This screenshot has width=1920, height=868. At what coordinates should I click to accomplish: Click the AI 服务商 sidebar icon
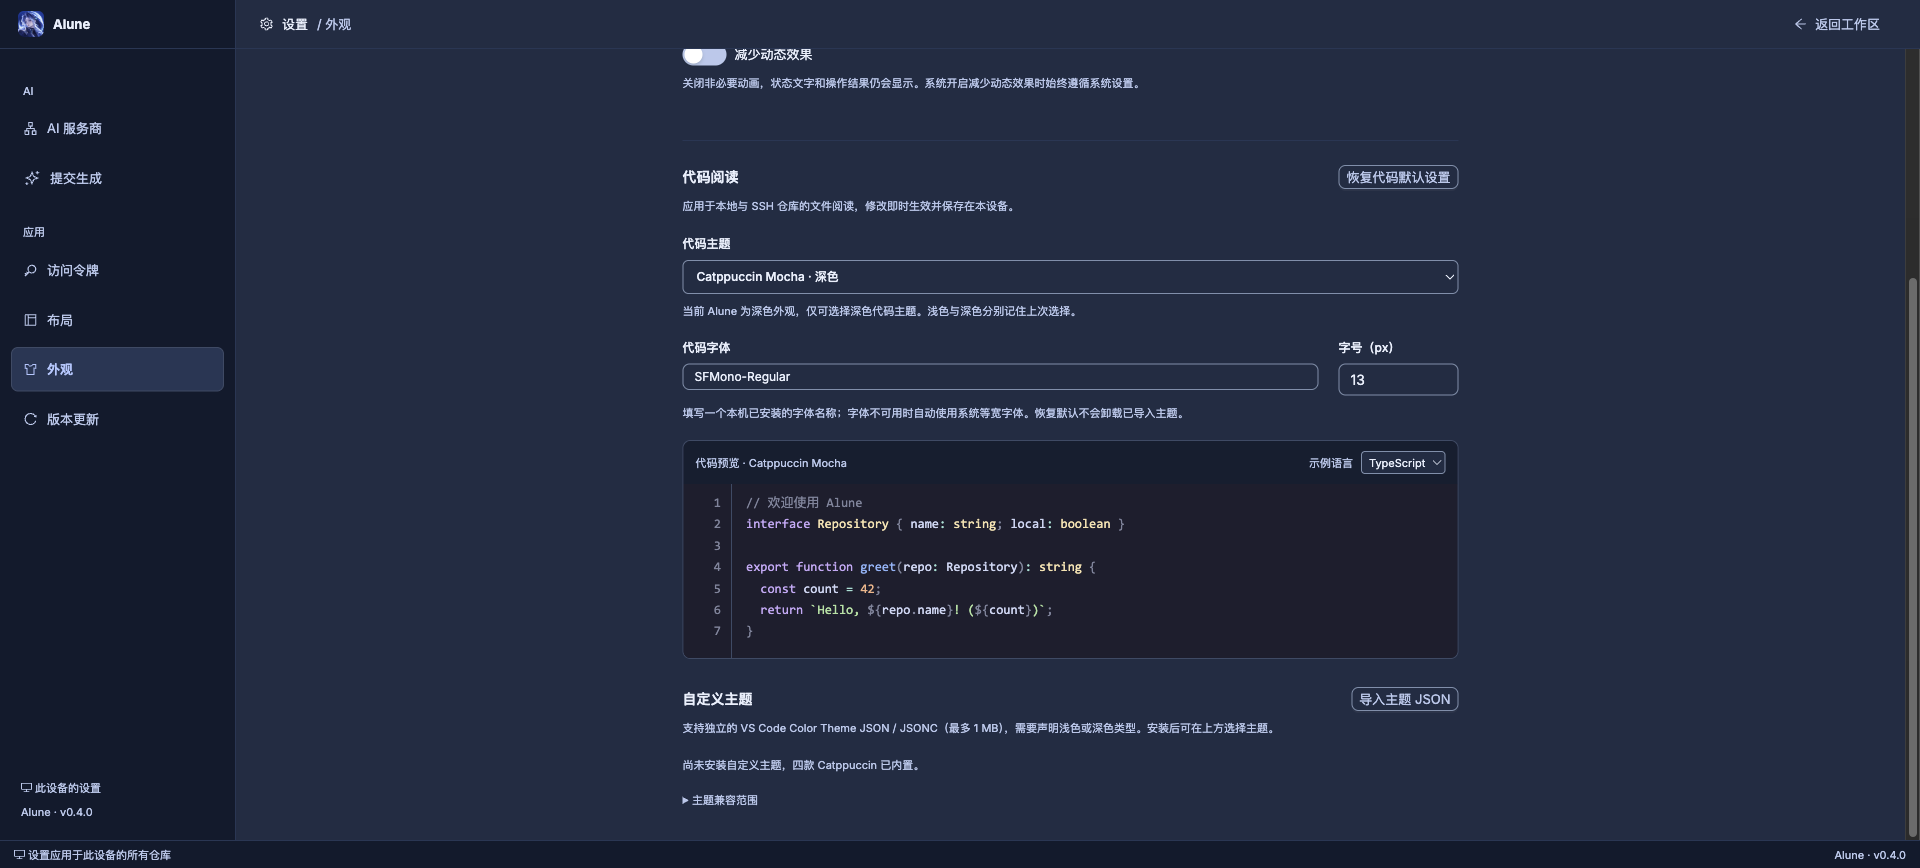click(30, 129)
